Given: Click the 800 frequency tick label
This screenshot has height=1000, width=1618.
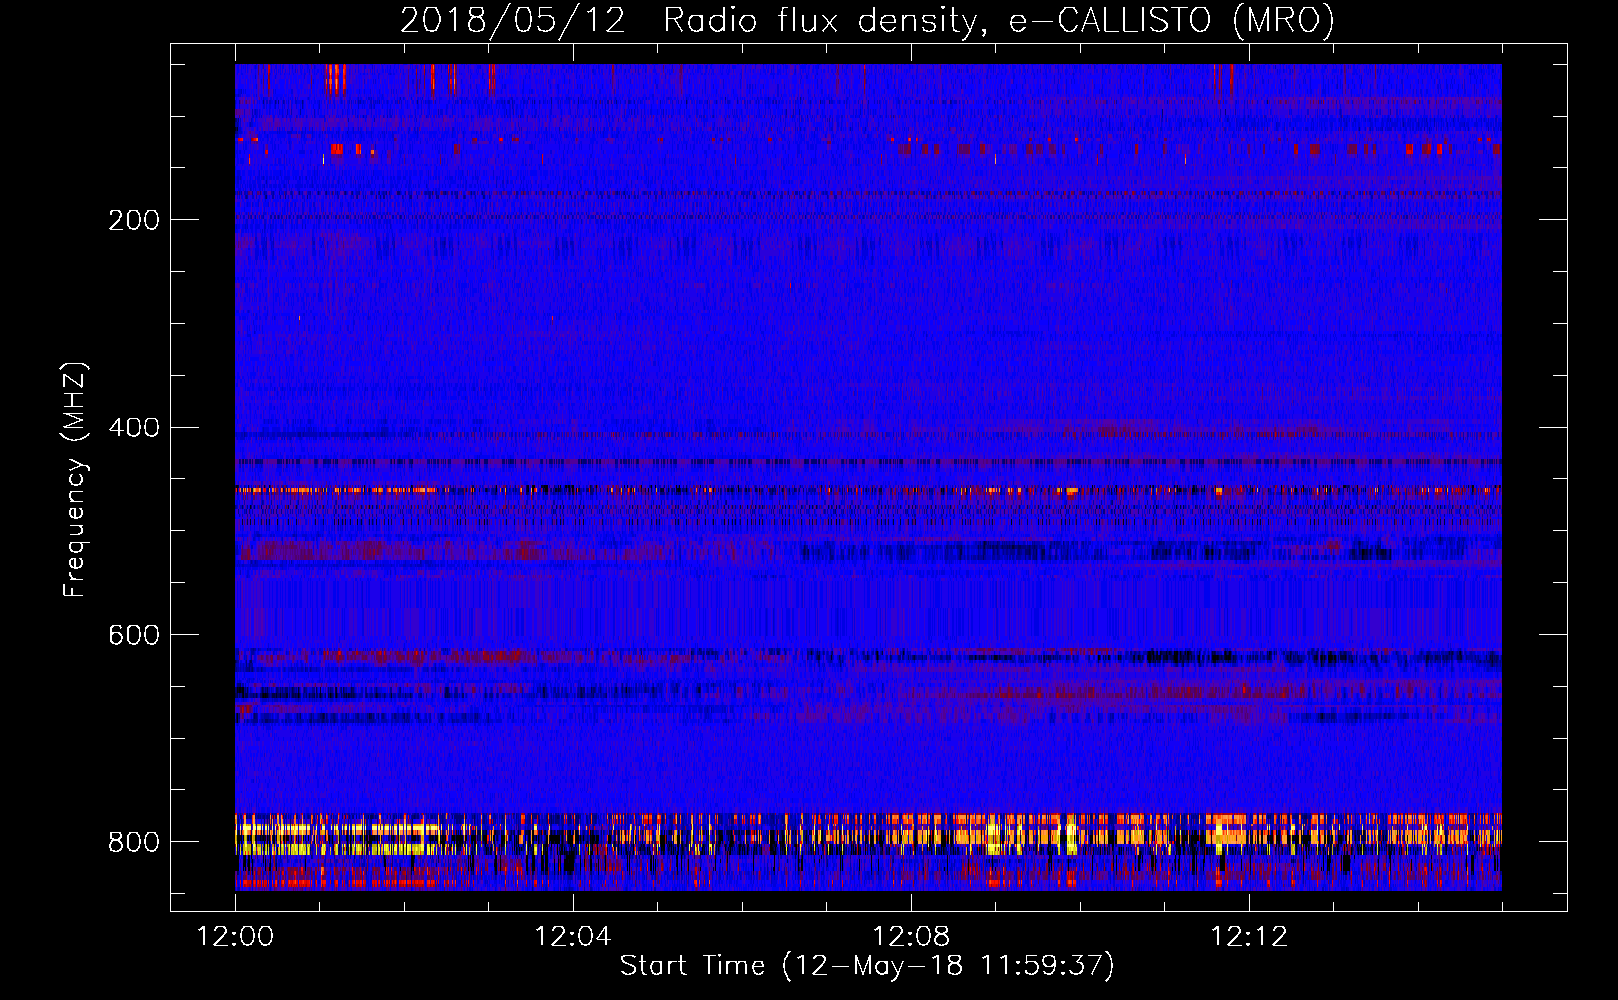Looking at the screenshot, I should (134, 842).
